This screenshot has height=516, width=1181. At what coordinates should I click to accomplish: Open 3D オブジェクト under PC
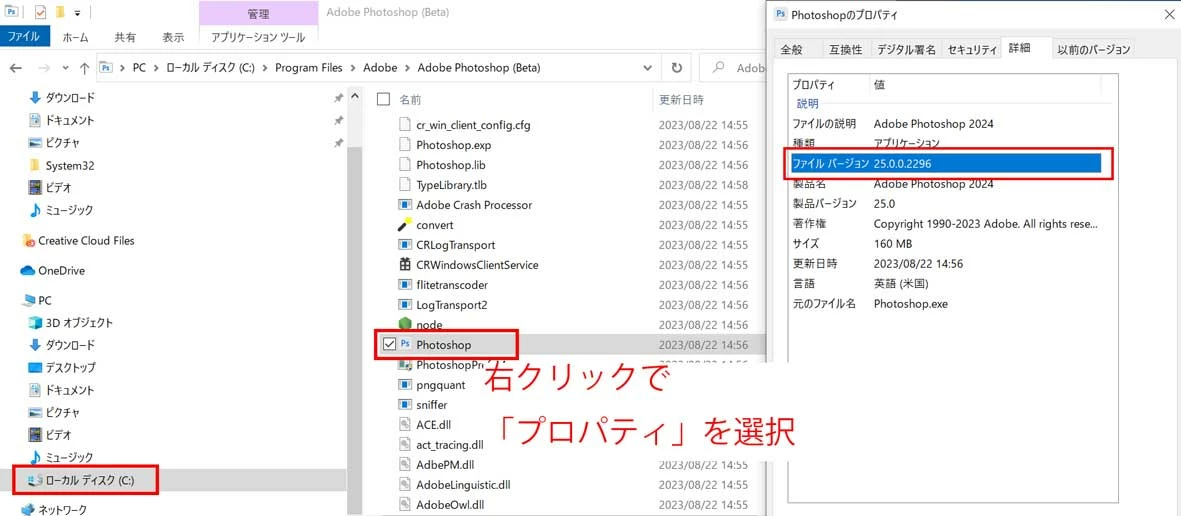click(79, 322)
